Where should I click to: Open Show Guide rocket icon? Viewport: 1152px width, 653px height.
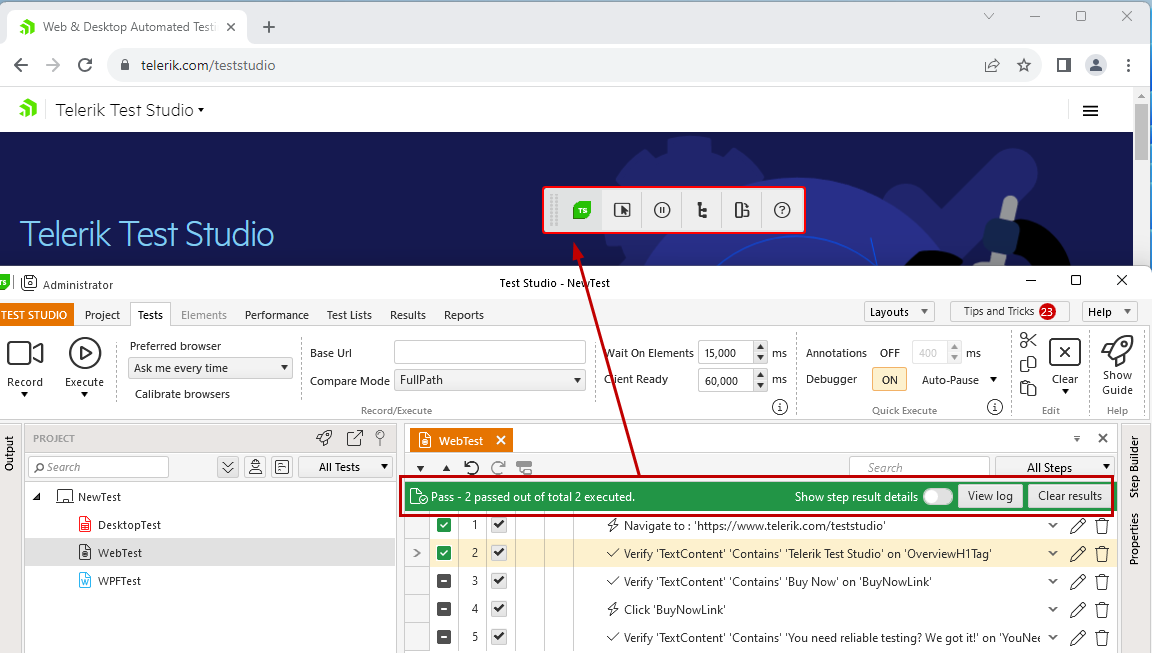click(x=1117, y=350)
